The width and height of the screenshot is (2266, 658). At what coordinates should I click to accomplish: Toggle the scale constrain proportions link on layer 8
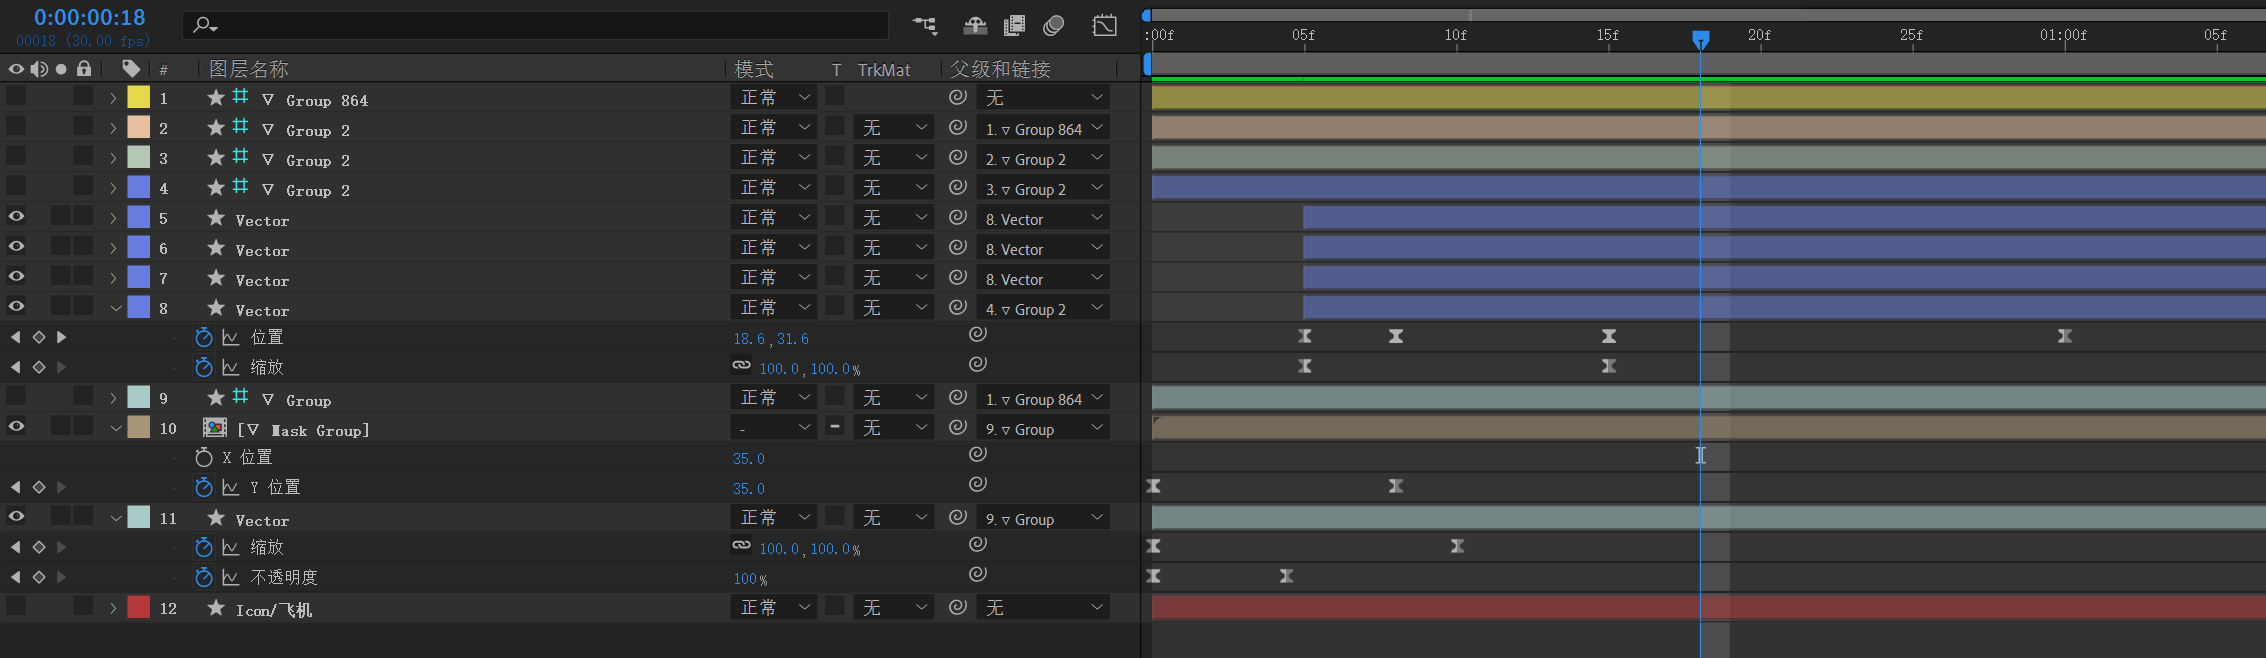(x=741, y=366)
